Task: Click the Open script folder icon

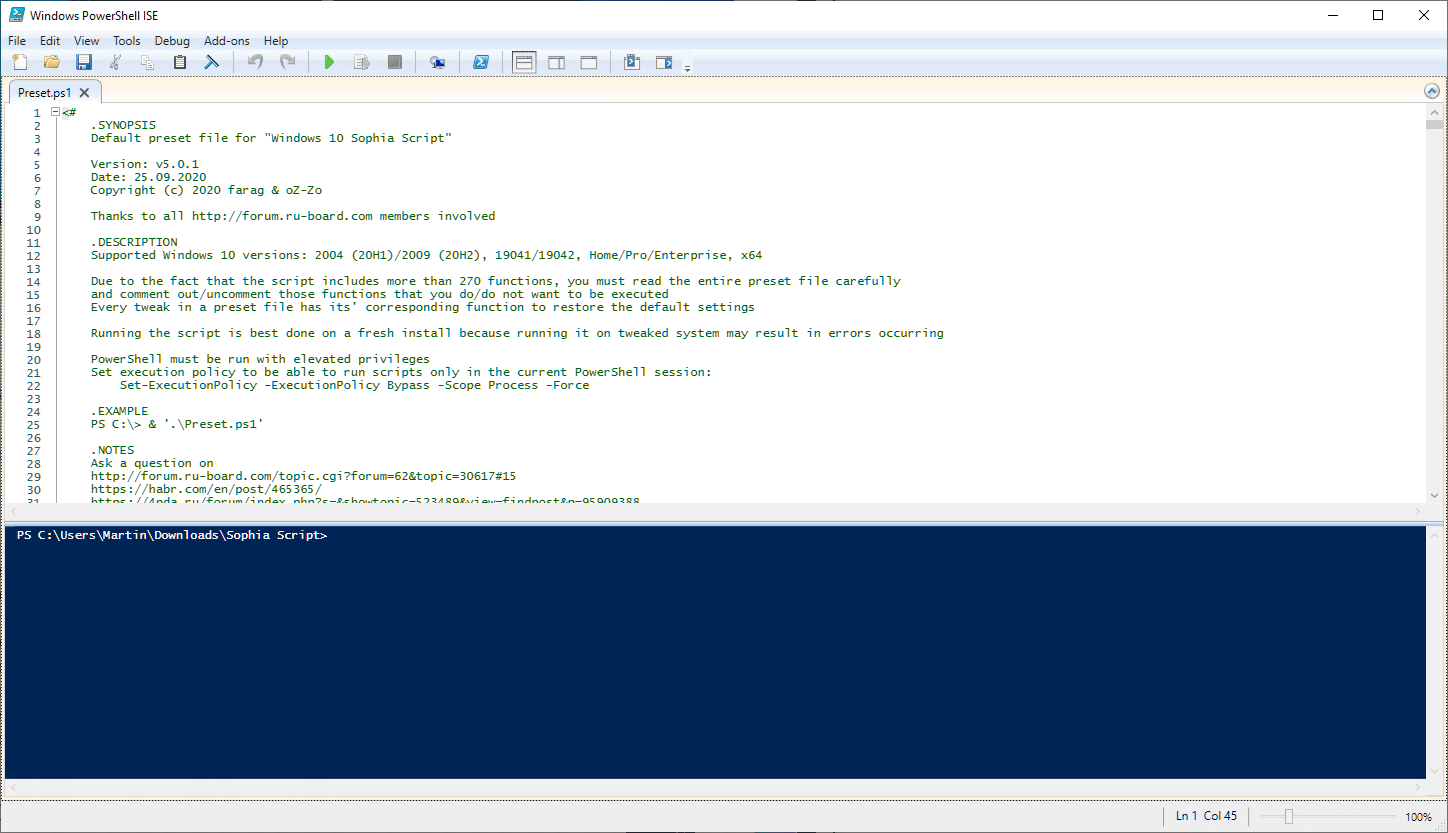Action: (x=52, y=63)
